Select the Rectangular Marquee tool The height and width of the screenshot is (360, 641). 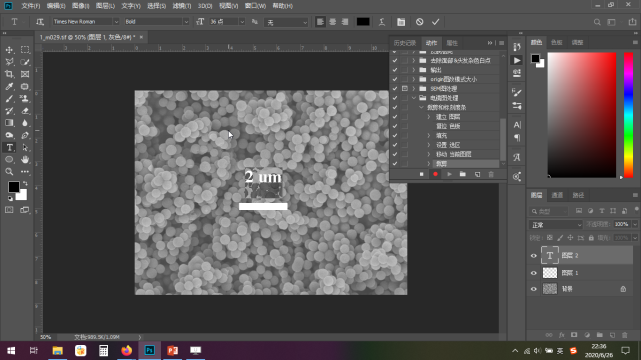pyautogui.click(x=25, y=50)
